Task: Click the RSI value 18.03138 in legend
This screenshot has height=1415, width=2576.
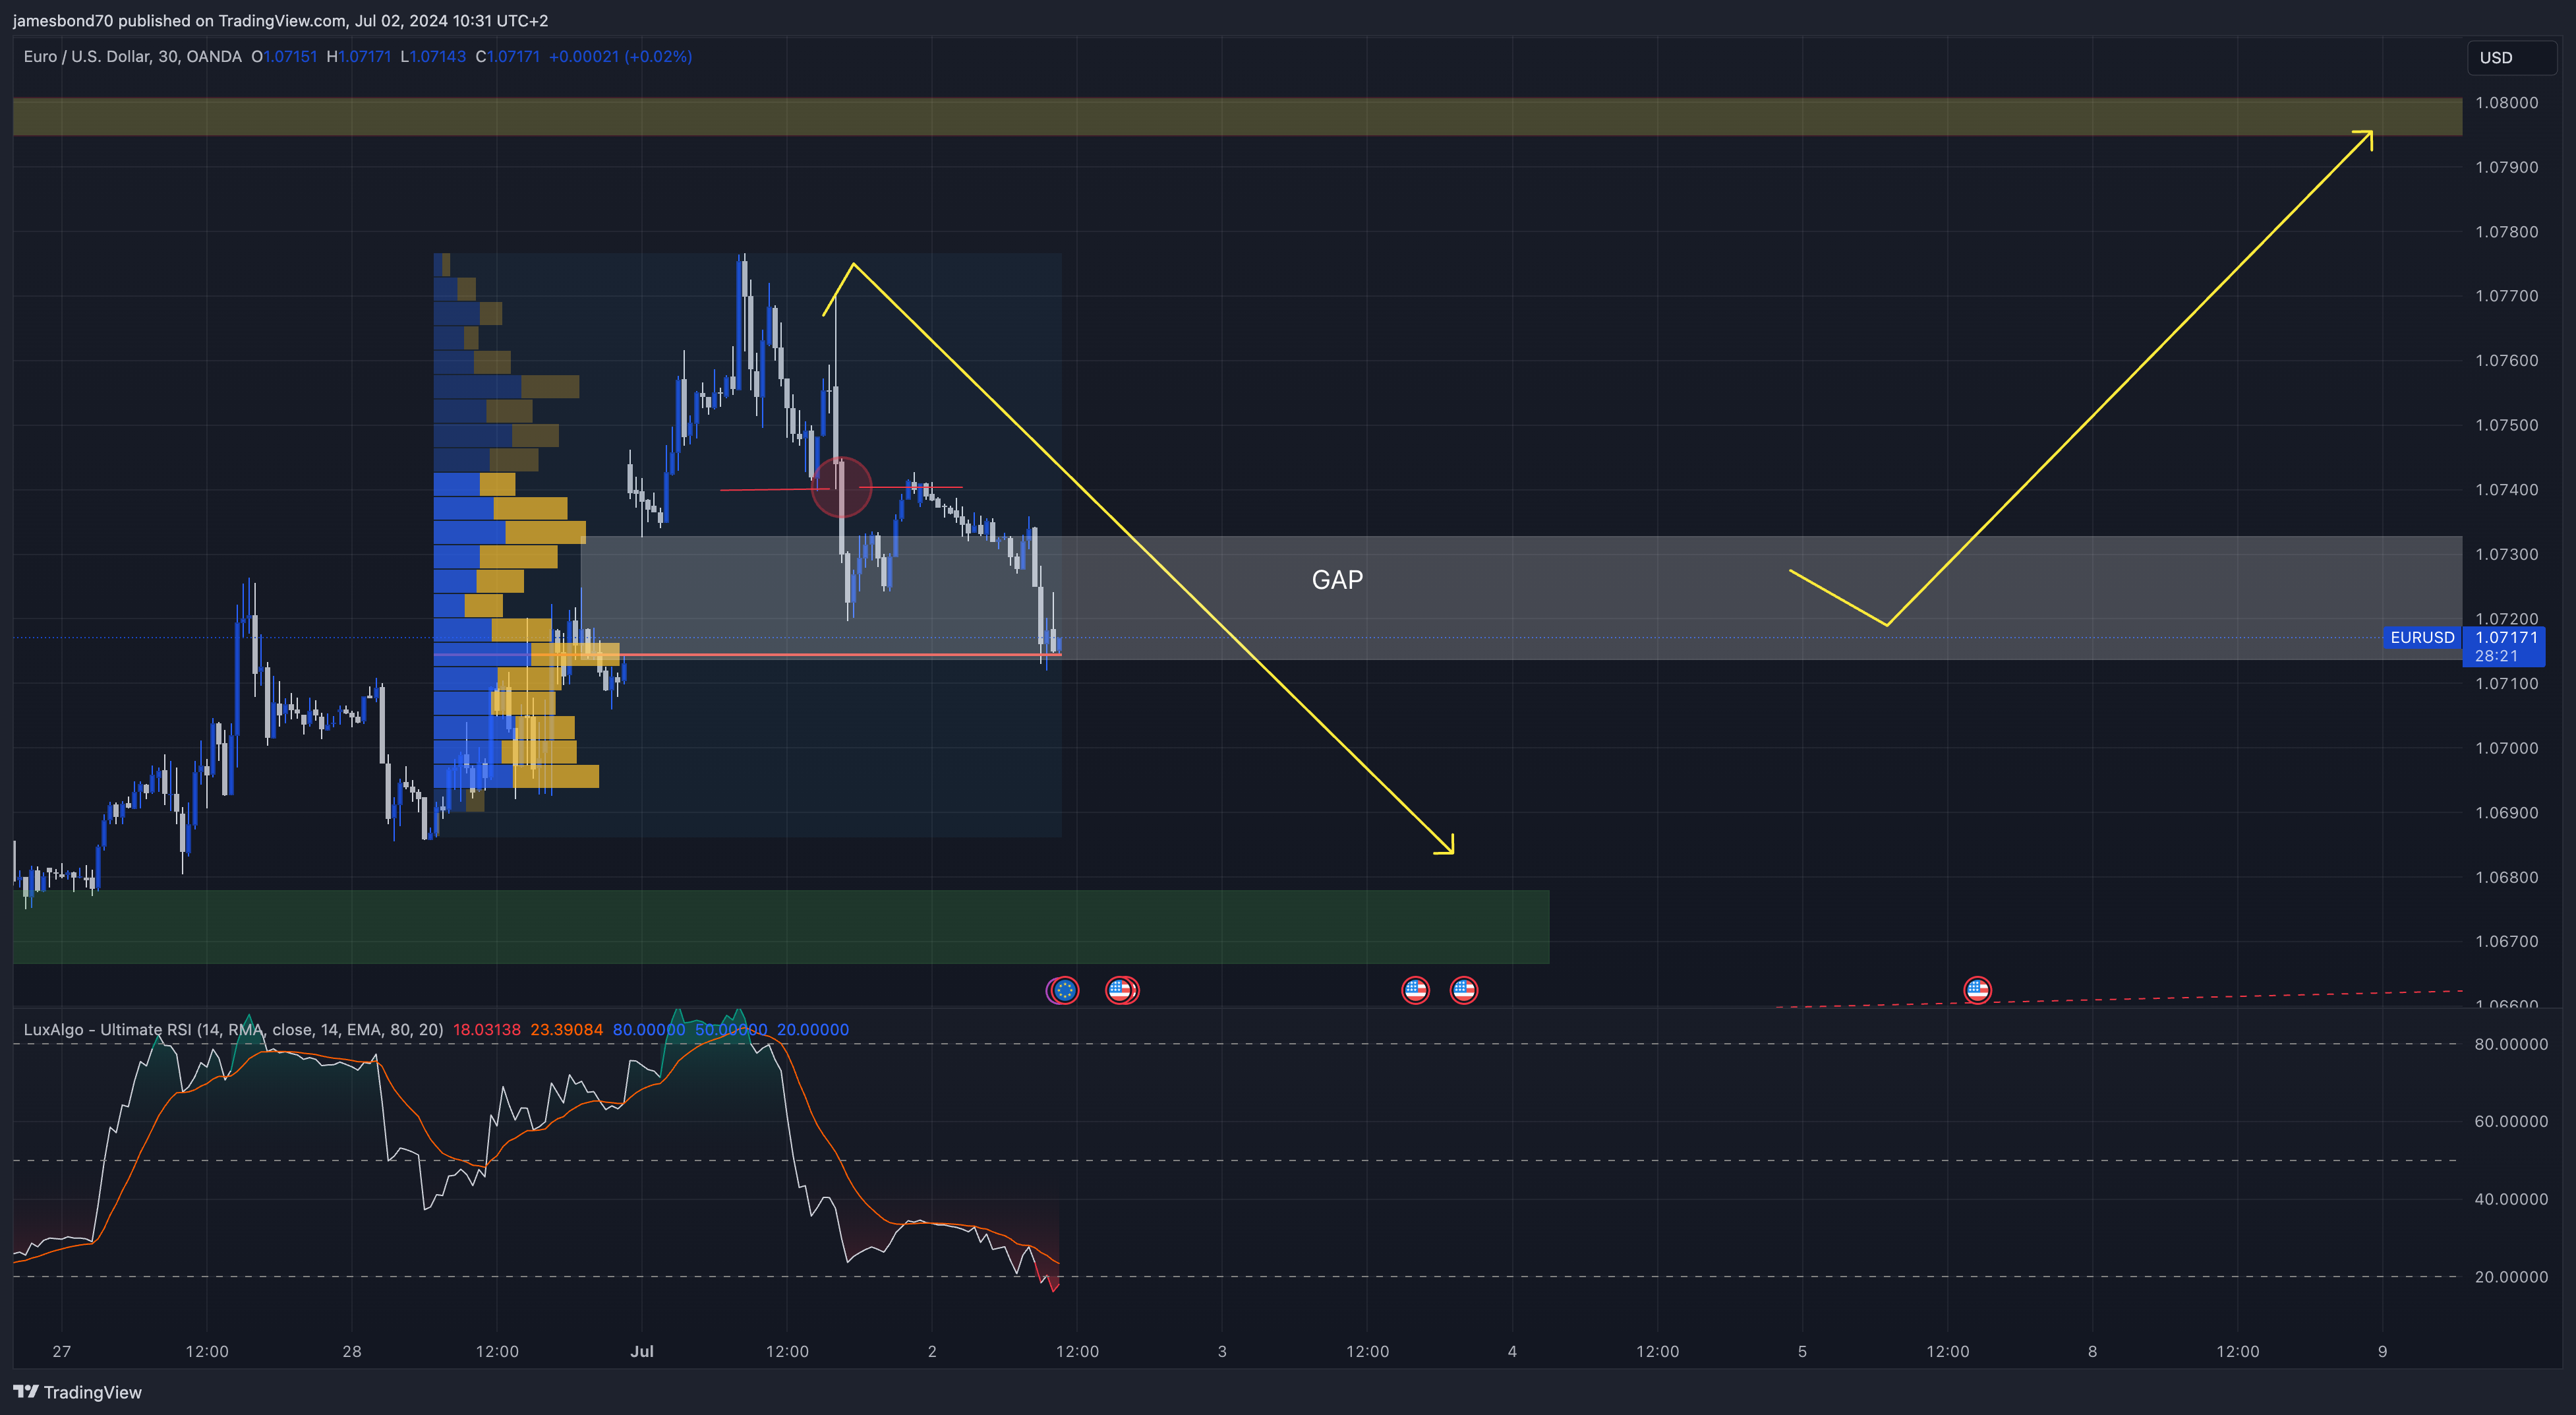Action: [487, 1029]
